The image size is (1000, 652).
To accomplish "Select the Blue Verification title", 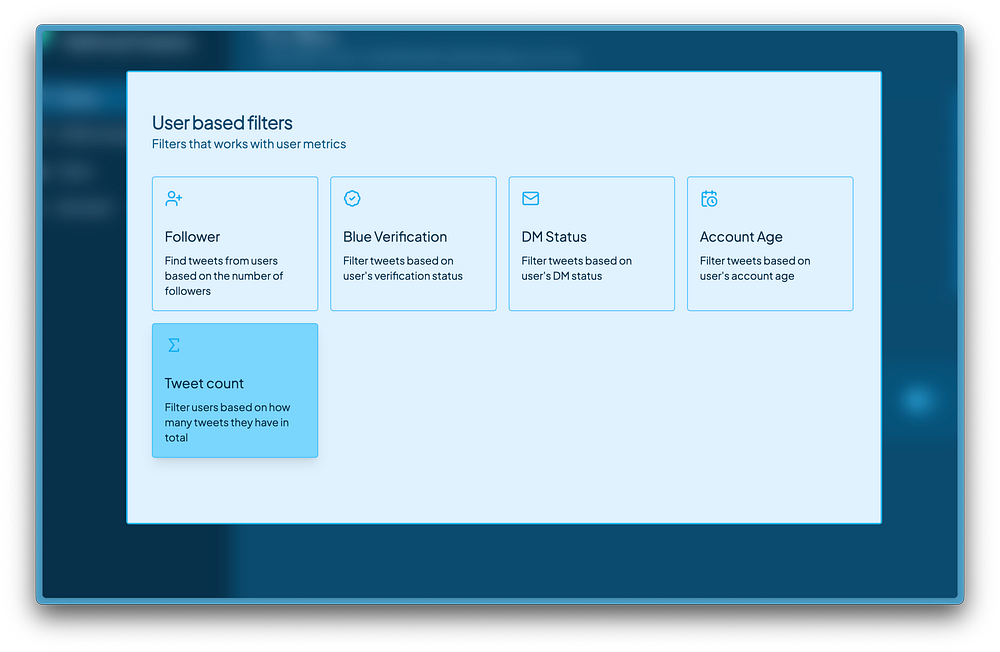I will click(395, 237).
